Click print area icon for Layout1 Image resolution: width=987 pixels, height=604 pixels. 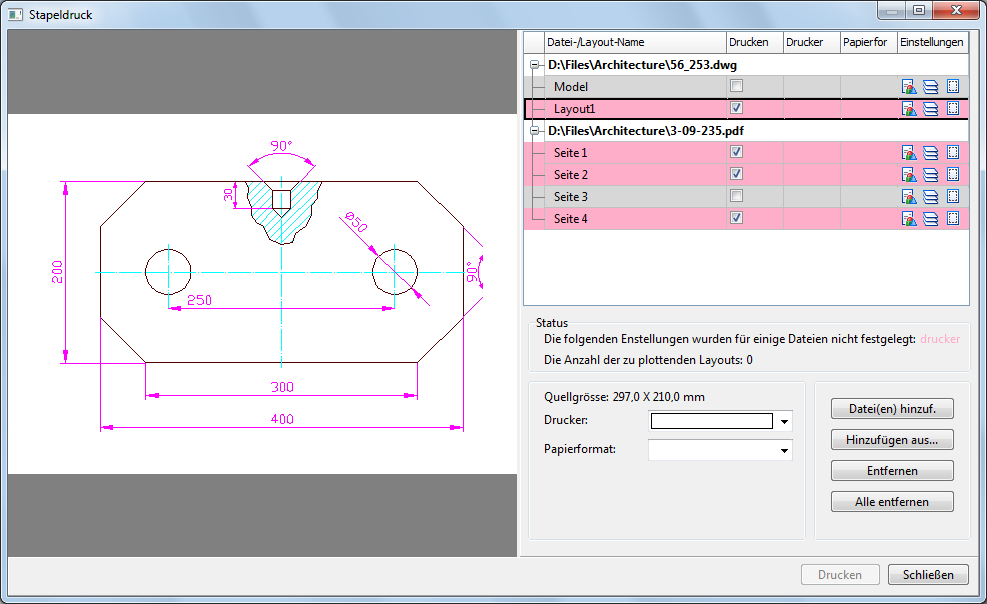(952, 109)
